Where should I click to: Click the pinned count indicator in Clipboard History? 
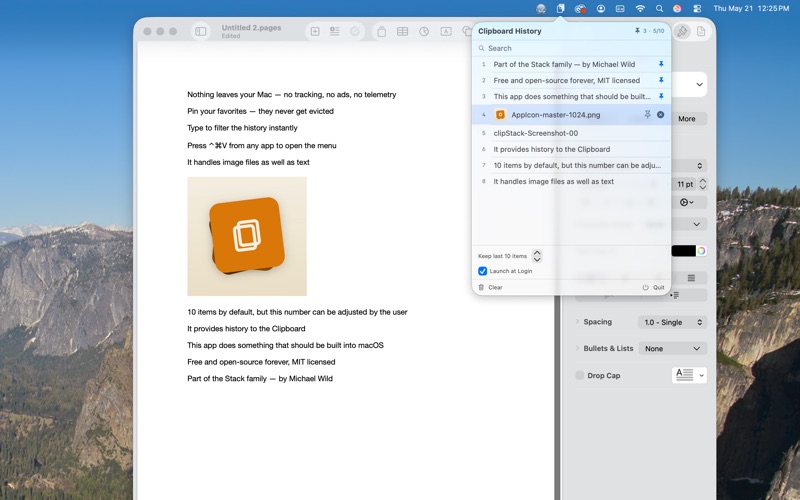pyautogui.click(x=649, y=31)
